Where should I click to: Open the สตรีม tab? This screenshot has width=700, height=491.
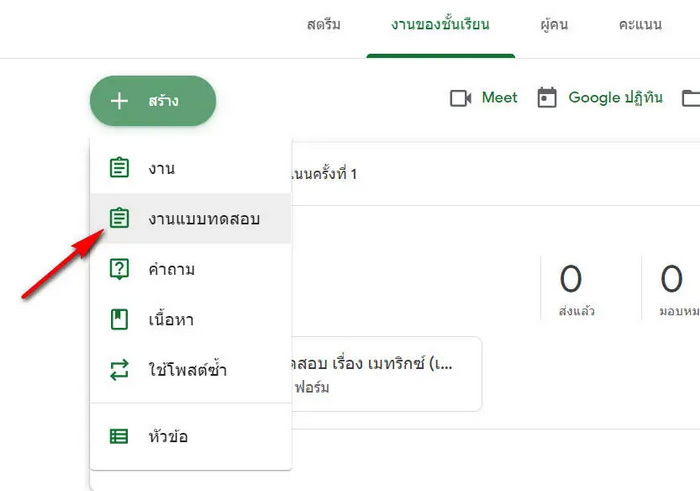323,24
